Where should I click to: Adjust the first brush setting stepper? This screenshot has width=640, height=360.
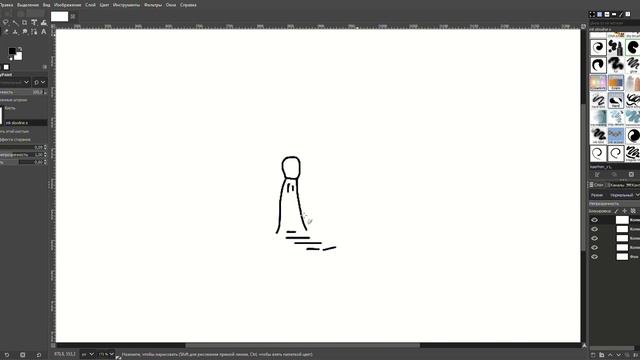coord(45,147)
